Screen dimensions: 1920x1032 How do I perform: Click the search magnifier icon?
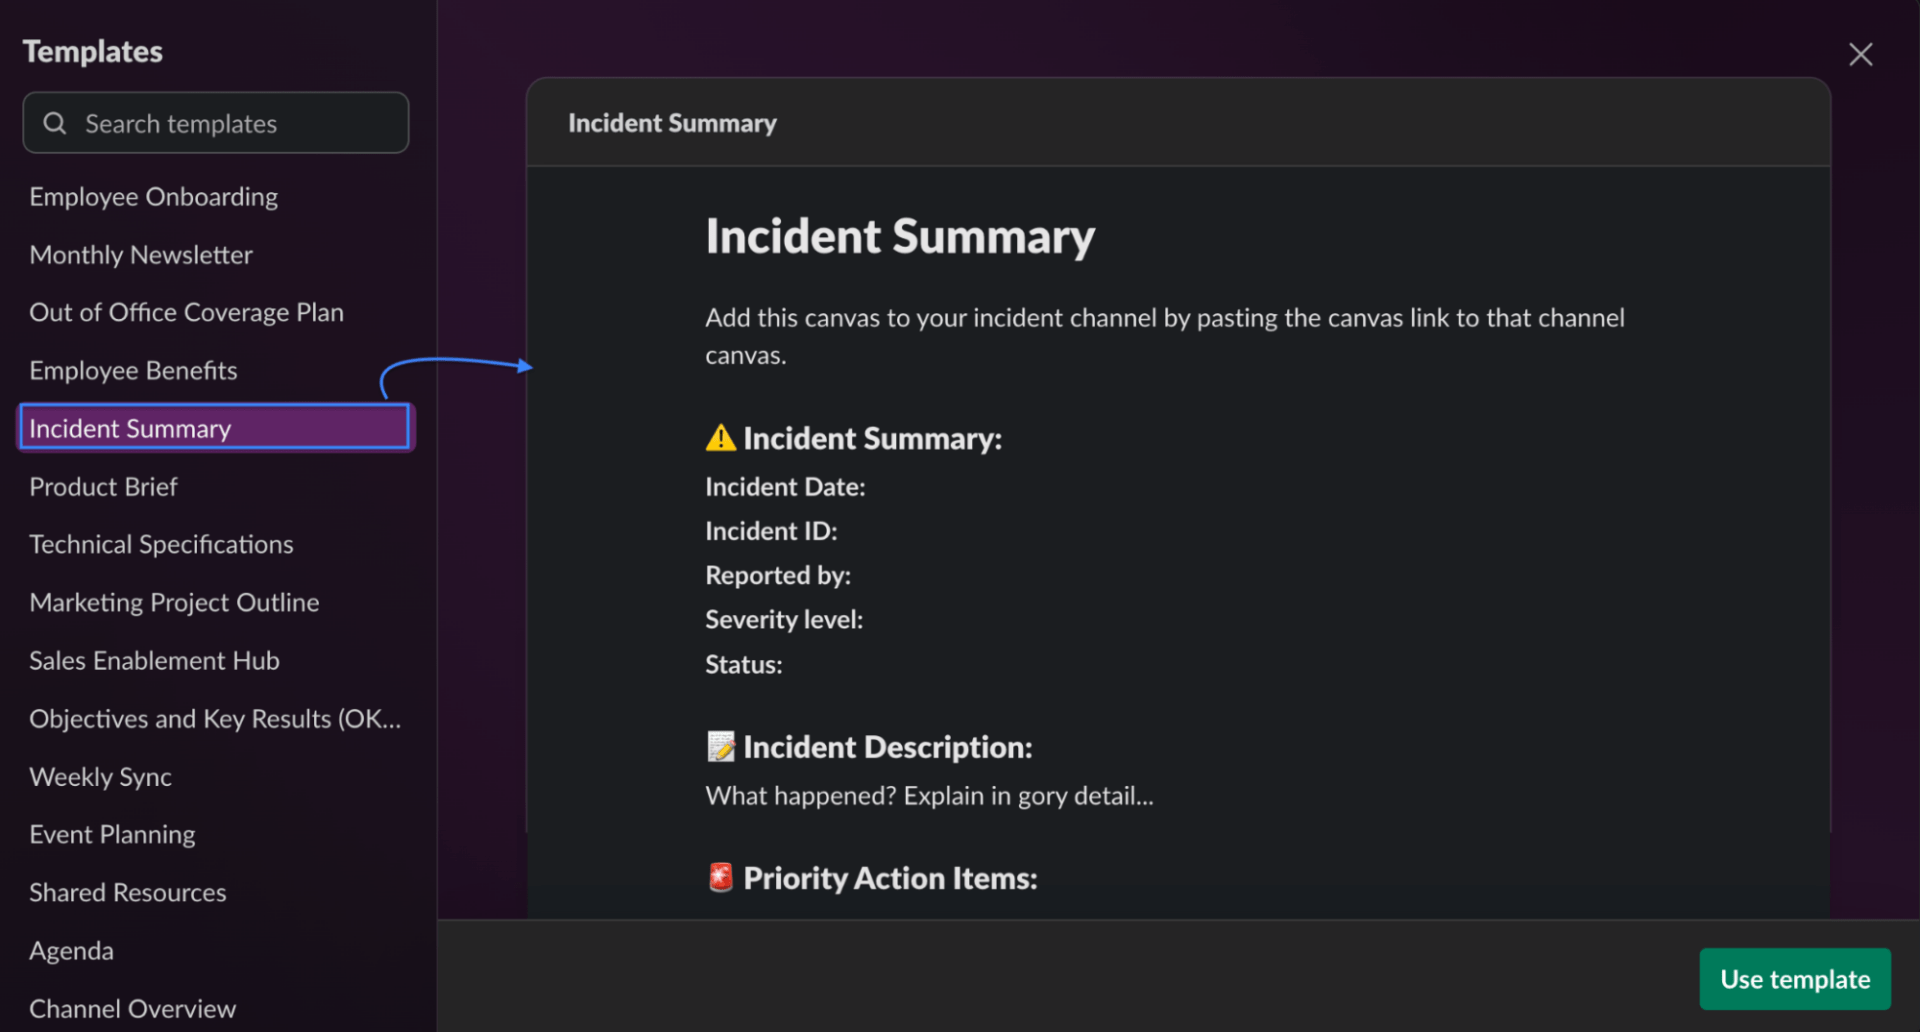click(x=55, y=122)
